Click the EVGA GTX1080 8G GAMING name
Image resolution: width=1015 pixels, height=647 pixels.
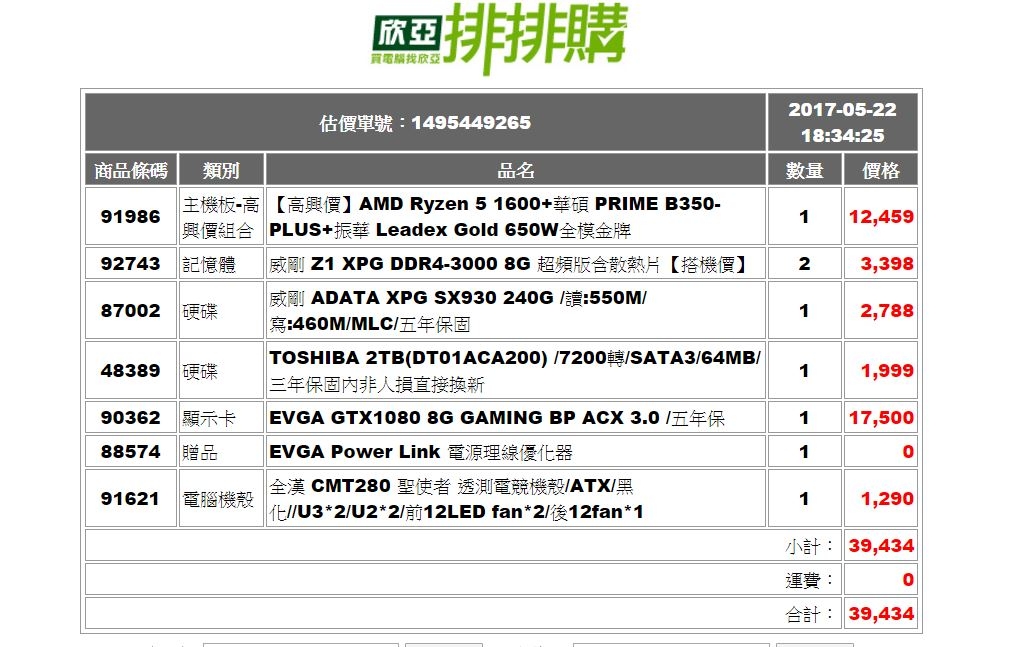point(497,418)
